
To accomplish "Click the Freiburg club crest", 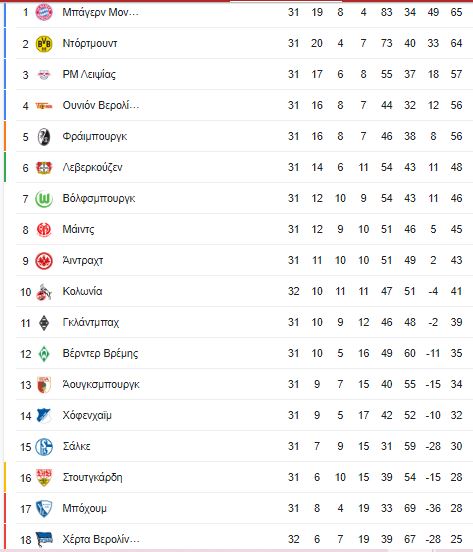I will point(44,137).
